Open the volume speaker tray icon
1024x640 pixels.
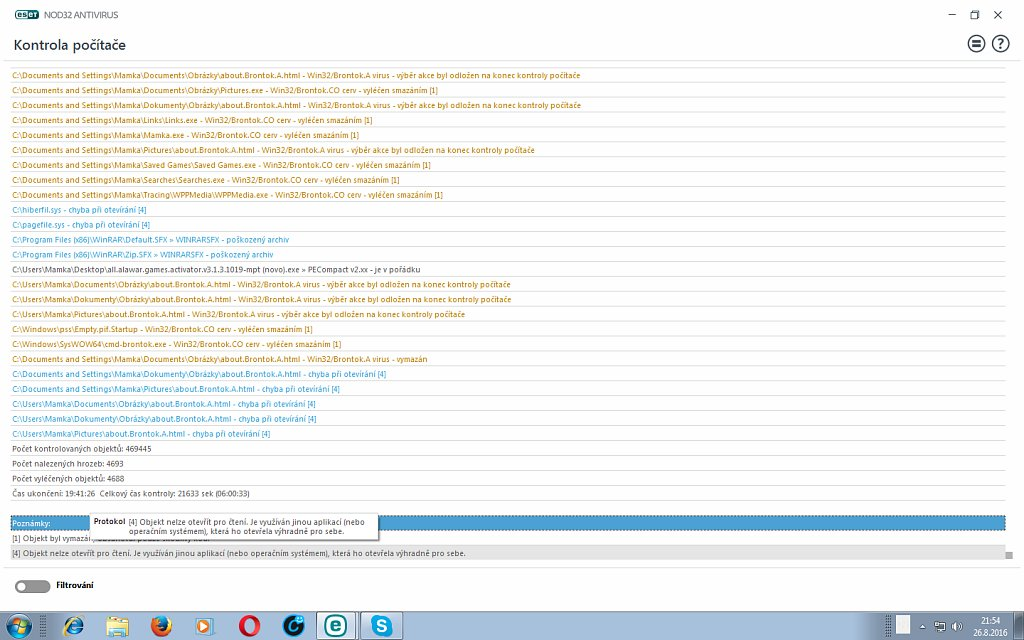pyautogui.click(x=957, y=626)
